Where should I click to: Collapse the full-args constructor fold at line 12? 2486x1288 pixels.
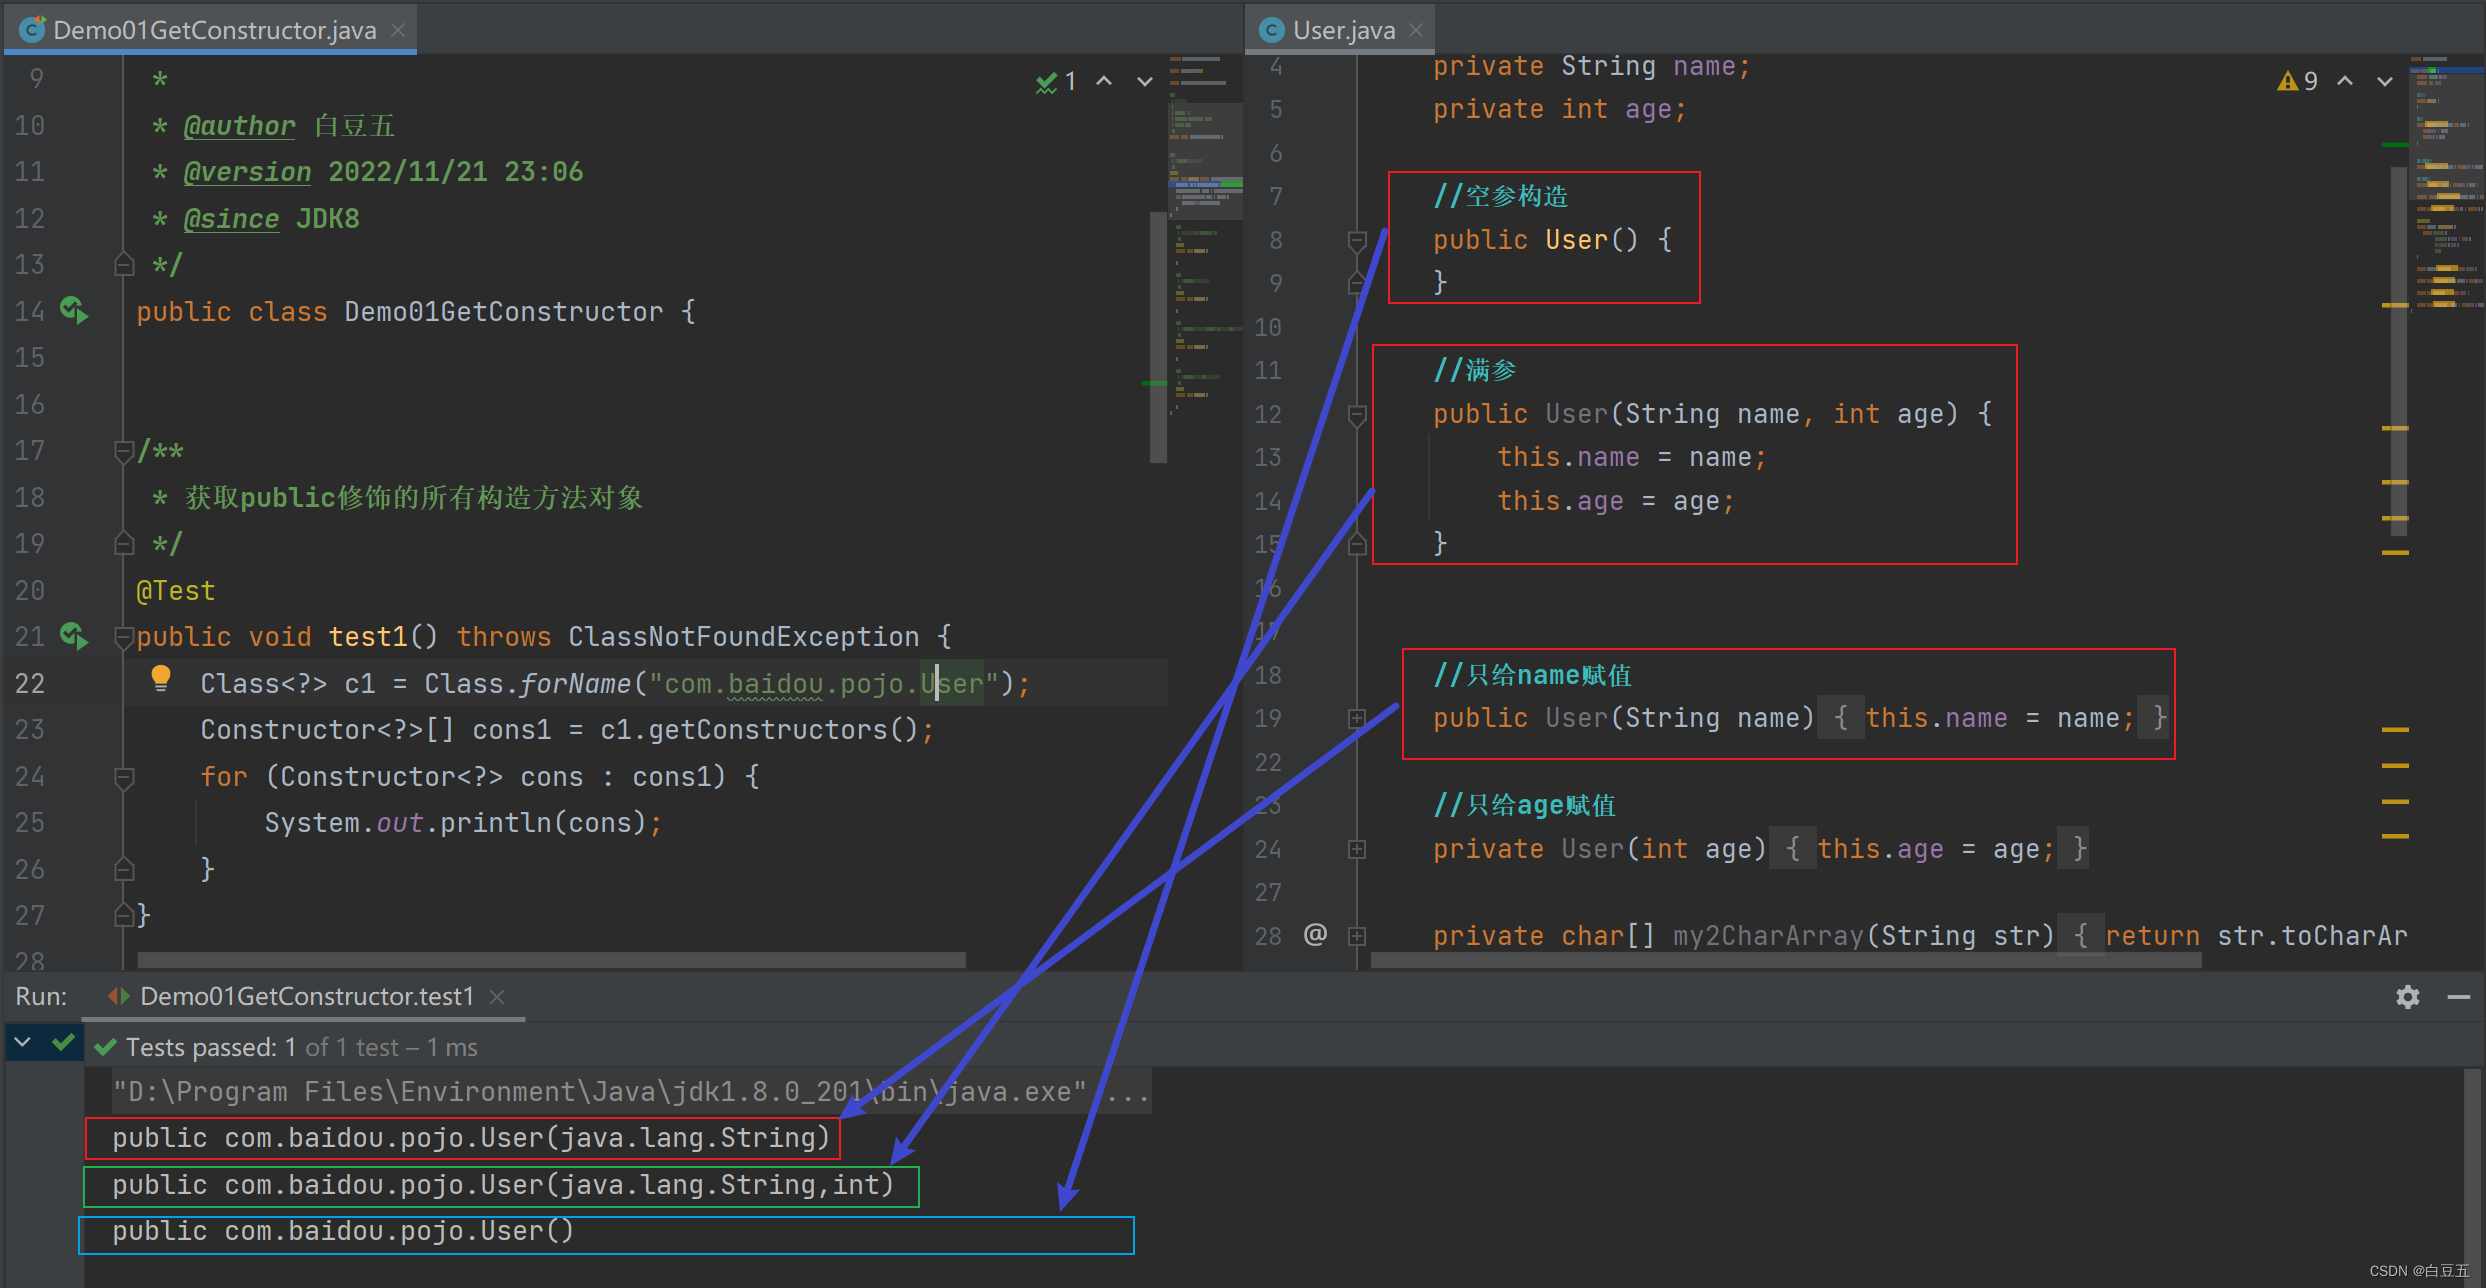tap(1357, 414)
